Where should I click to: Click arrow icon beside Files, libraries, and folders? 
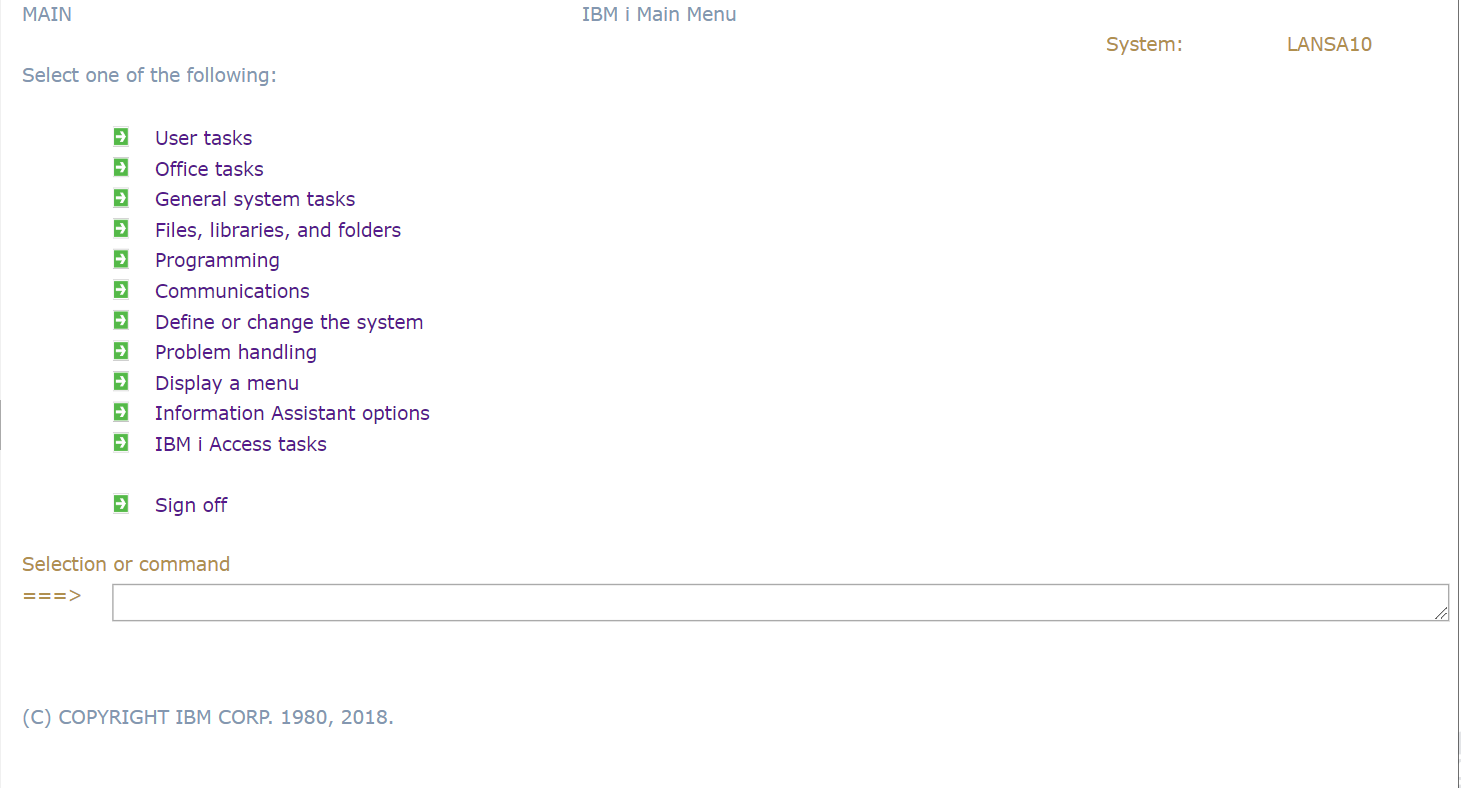click(x=121, y=229)
